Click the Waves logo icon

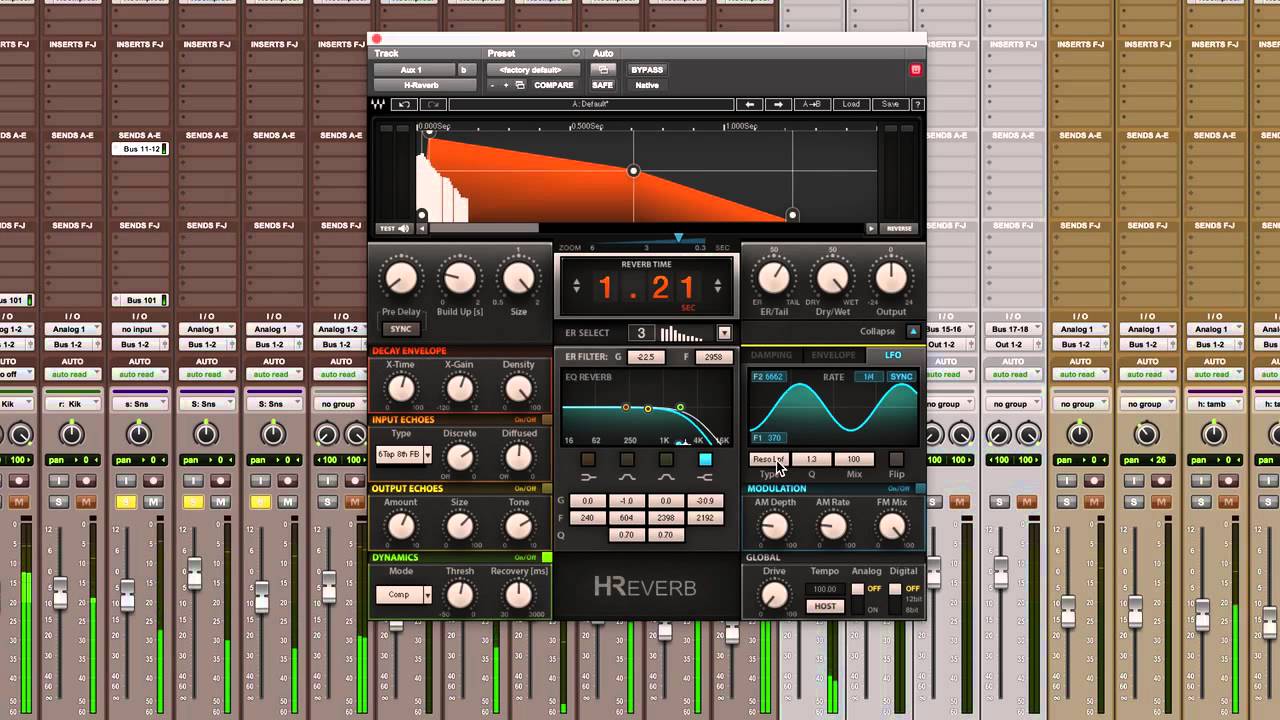pos(379,104)
